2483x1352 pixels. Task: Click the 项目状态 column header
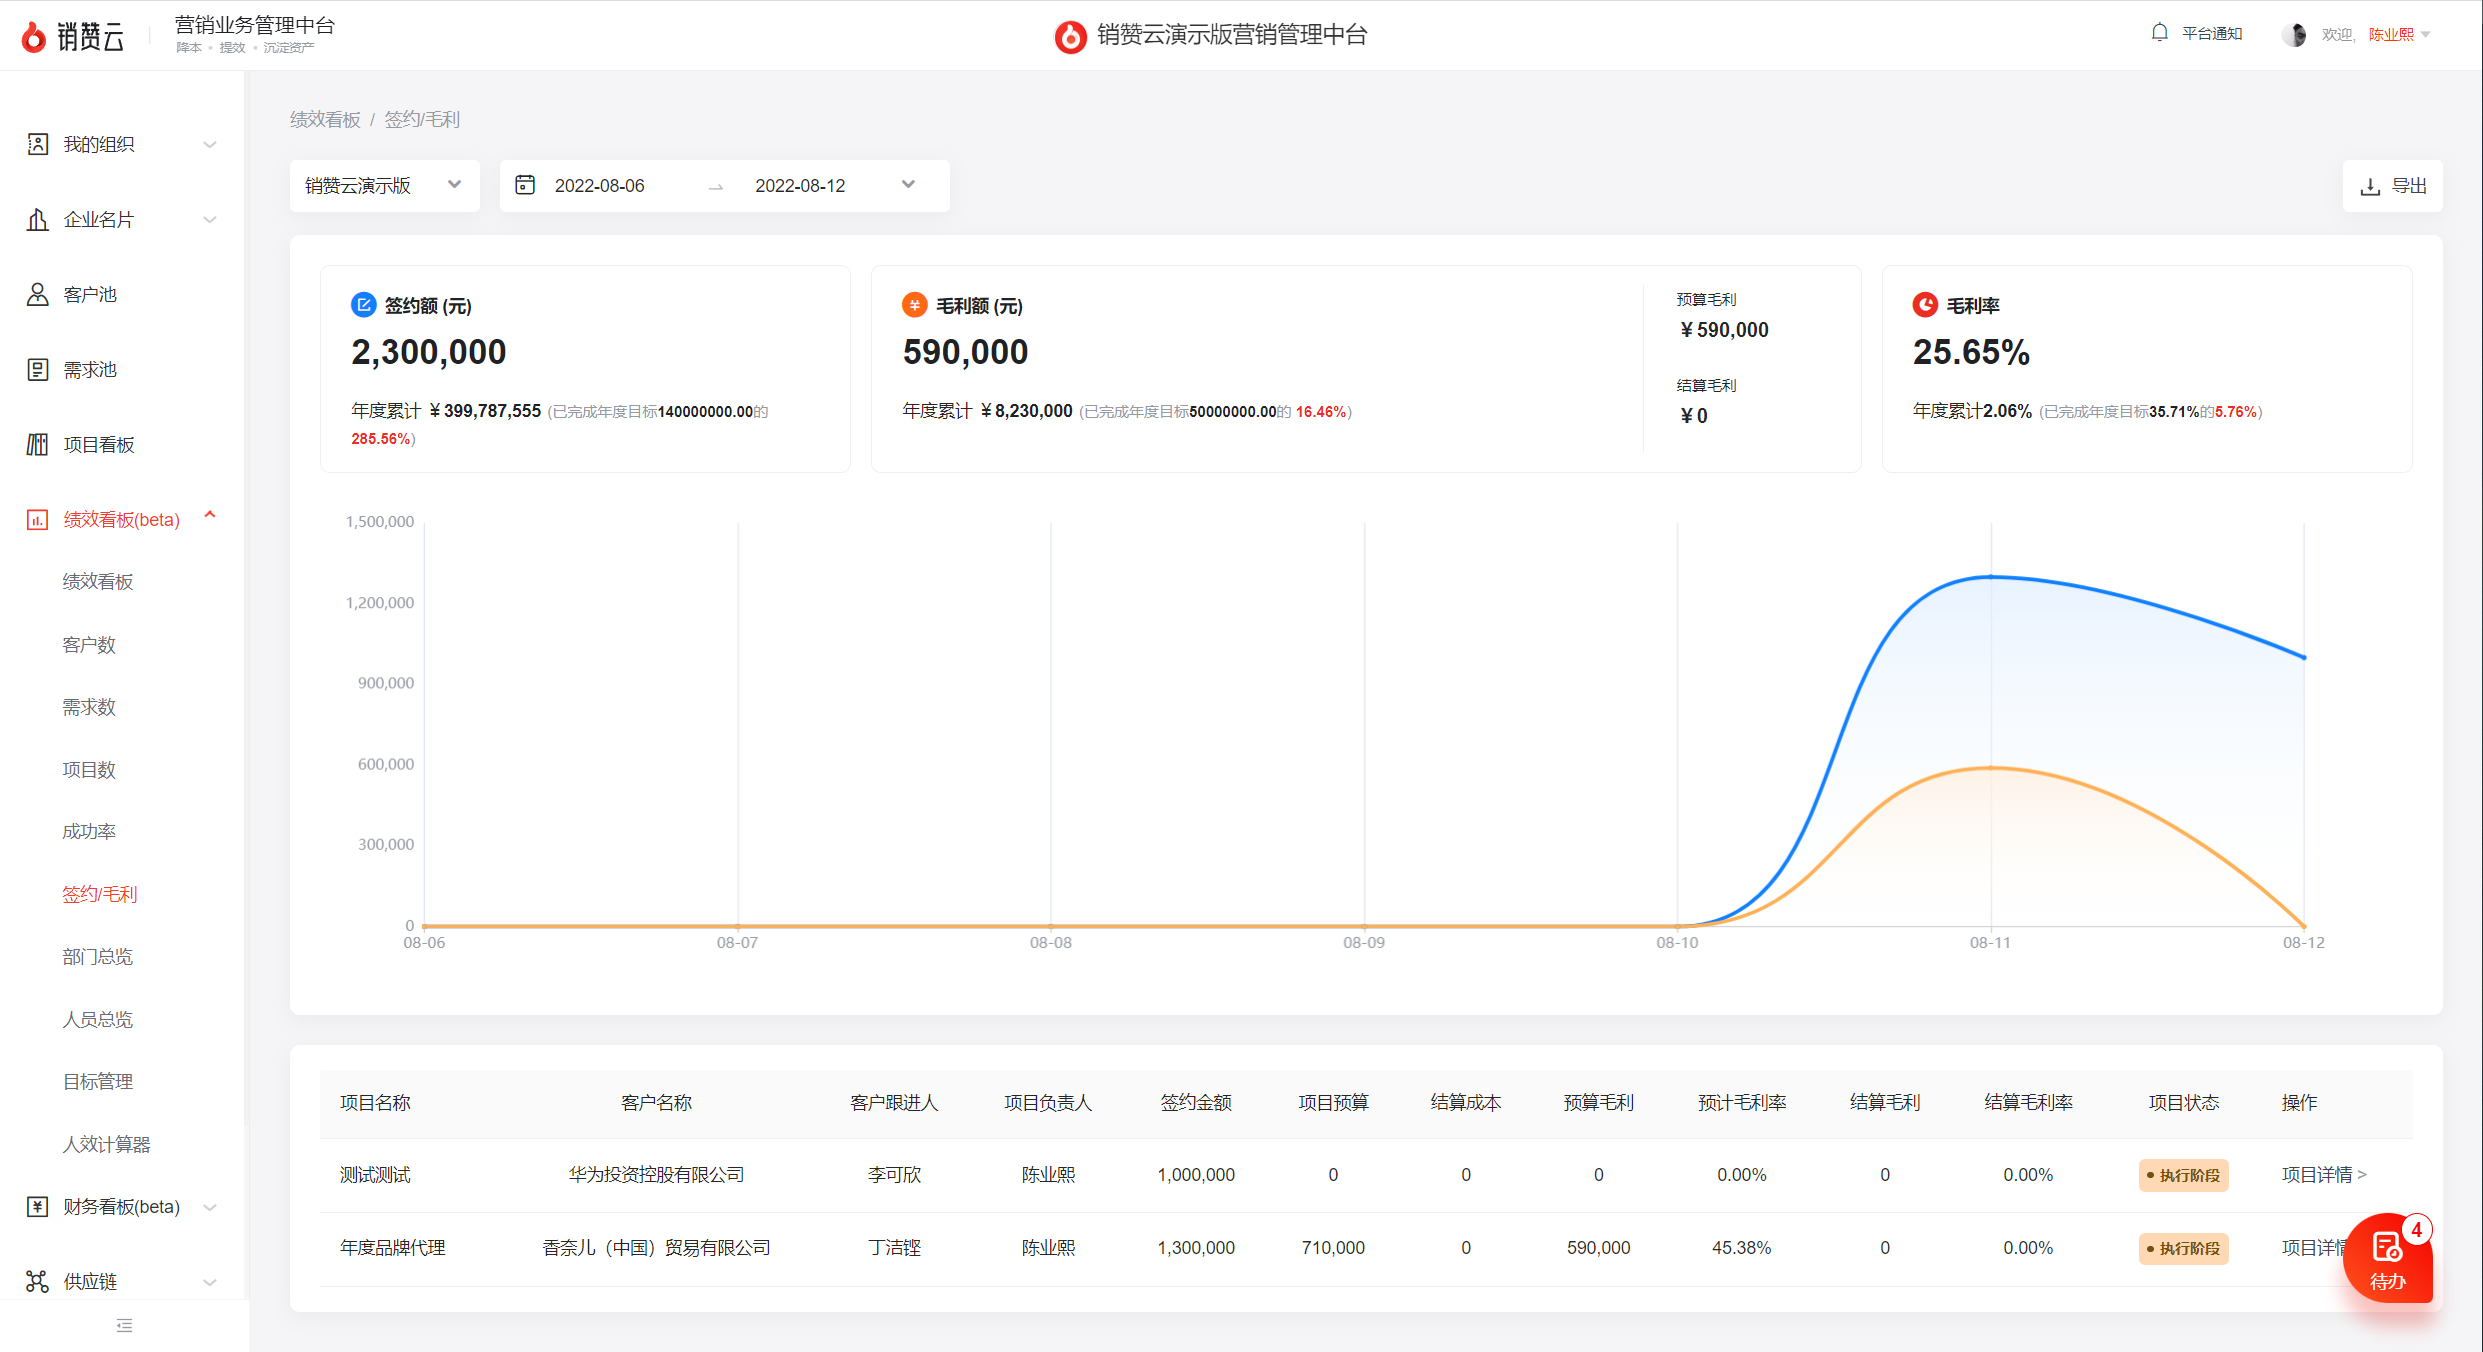[2184, 1102]
